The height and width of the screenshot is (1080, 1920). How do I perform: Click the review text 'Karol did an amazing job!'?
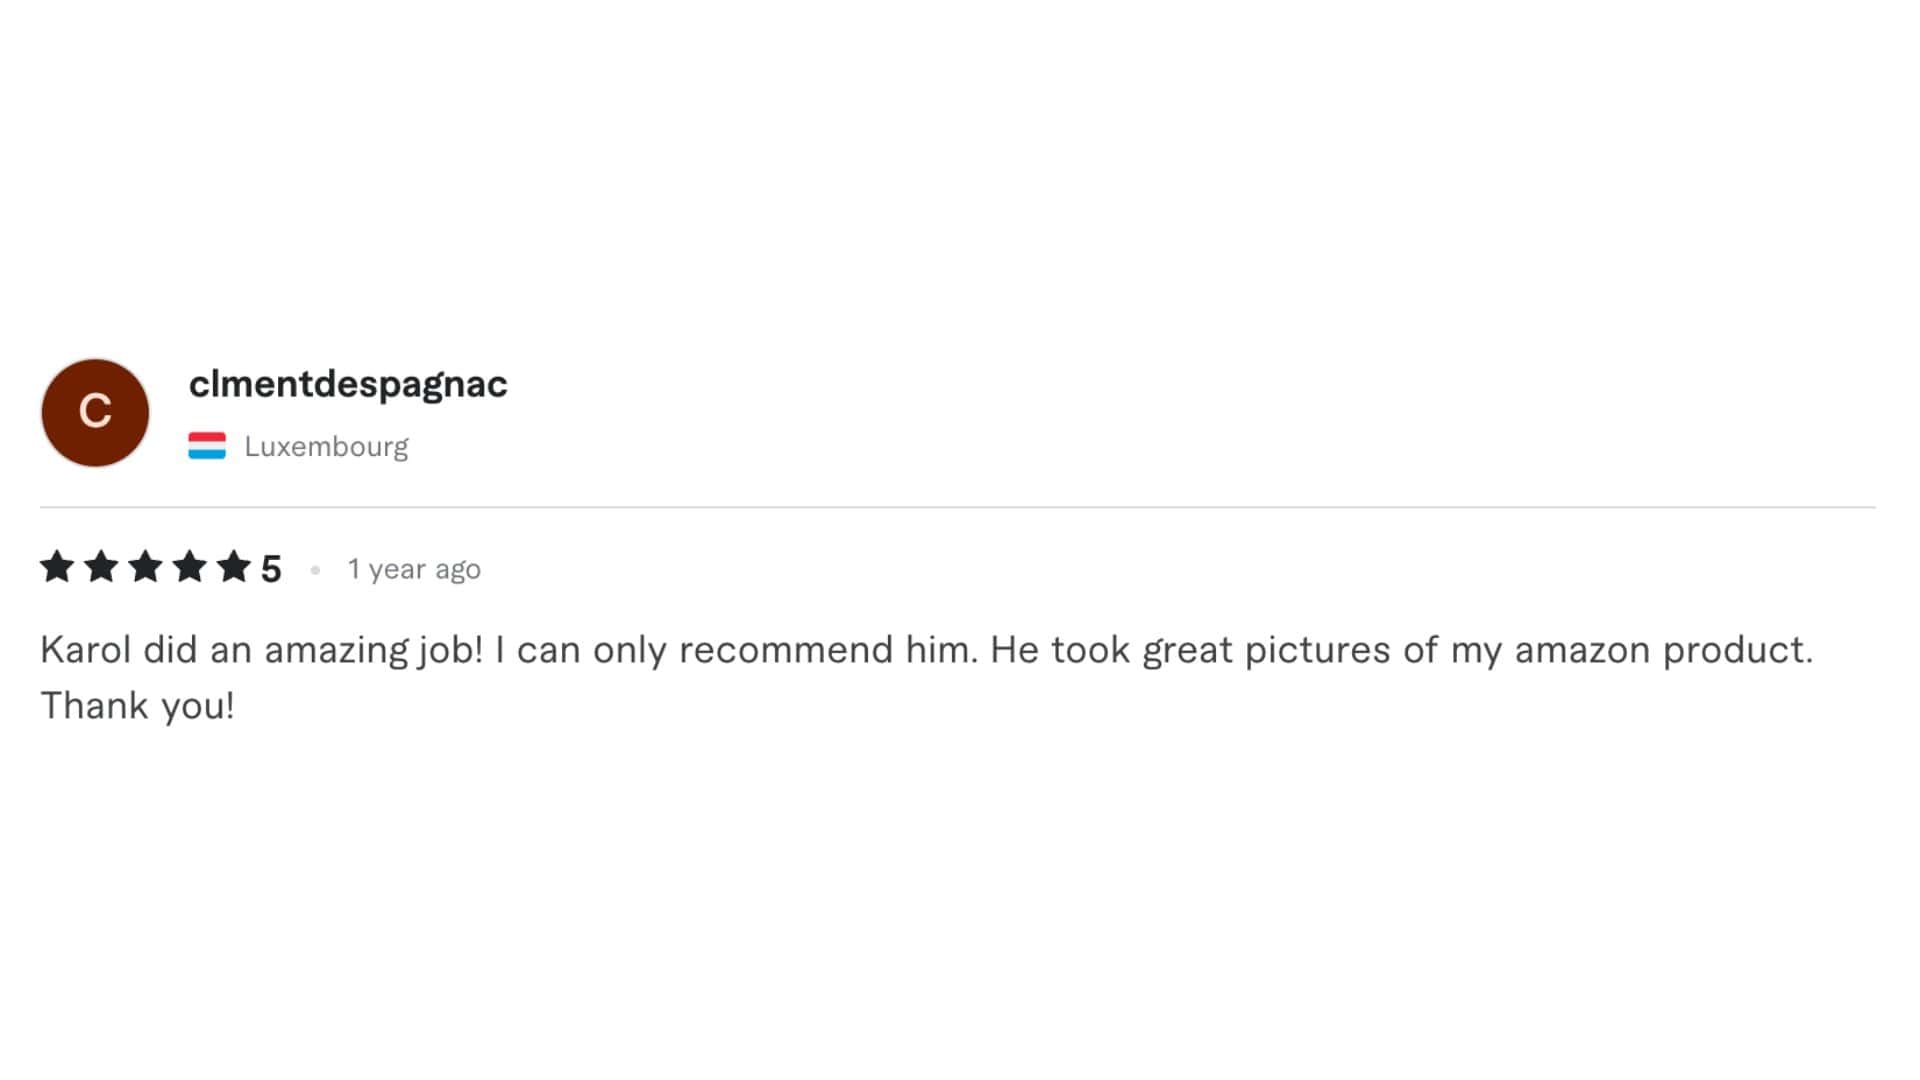261,651
